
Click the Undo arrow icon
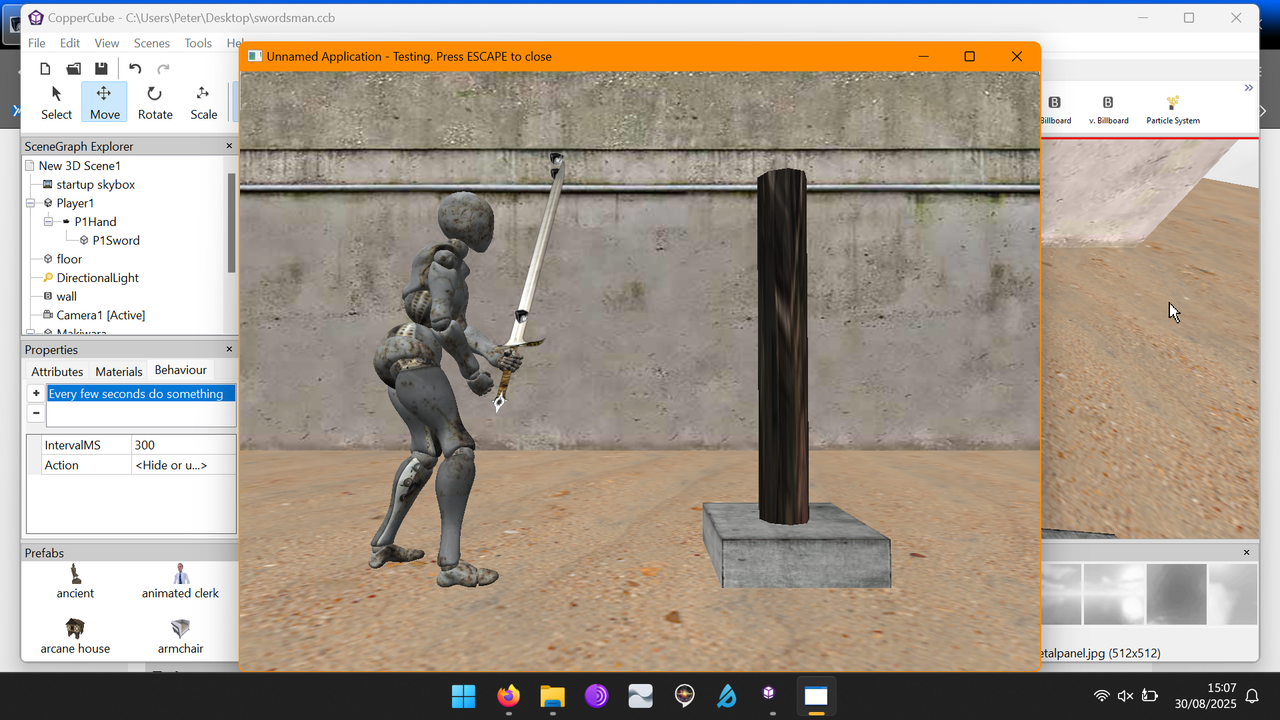135,68
